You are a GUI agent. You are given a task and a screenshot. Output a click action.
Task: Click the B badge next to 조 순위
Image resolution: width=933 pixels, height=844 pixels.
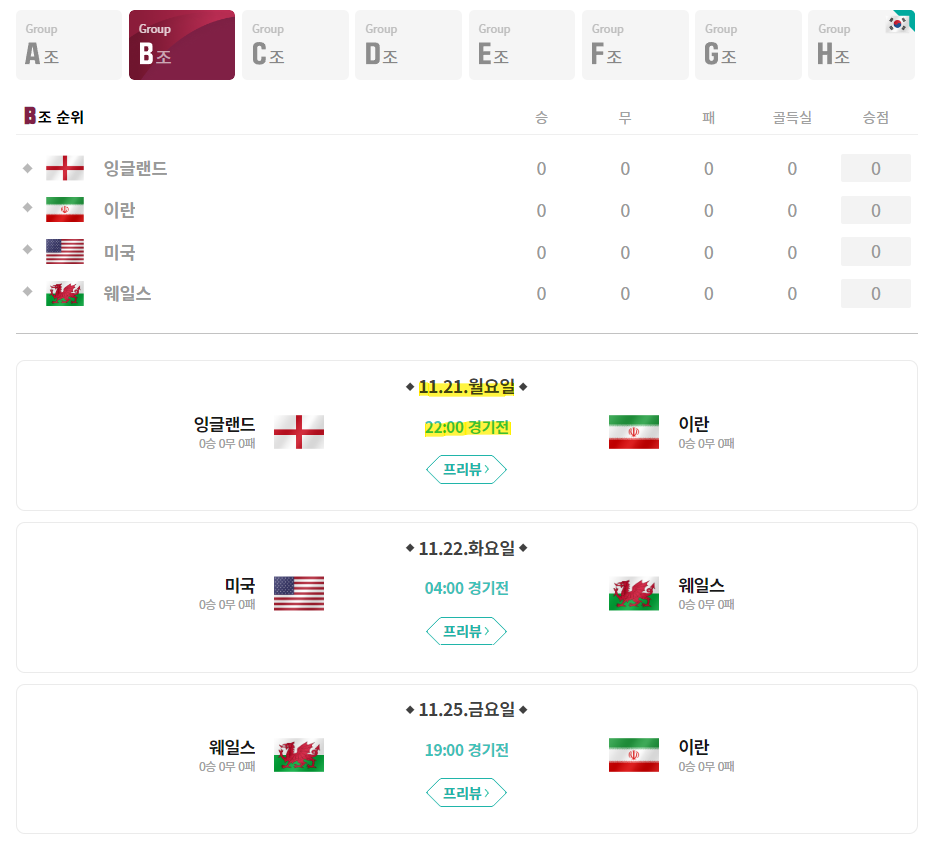(x=30, y=116)
